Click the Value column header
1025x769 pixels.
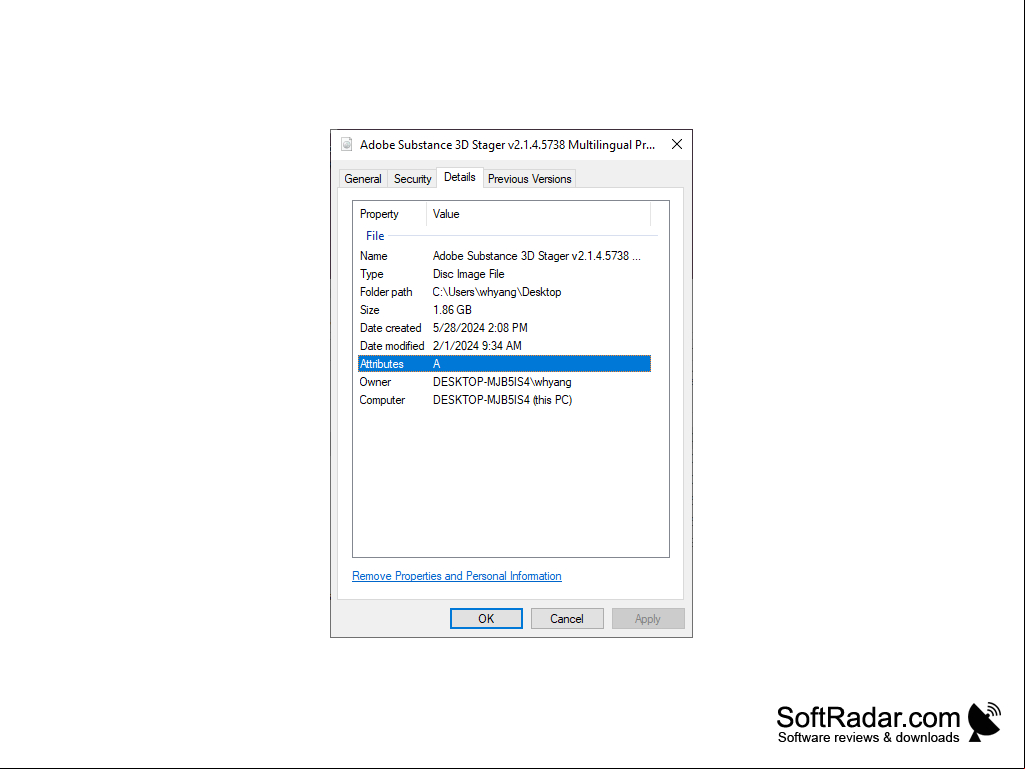(539, 214)
